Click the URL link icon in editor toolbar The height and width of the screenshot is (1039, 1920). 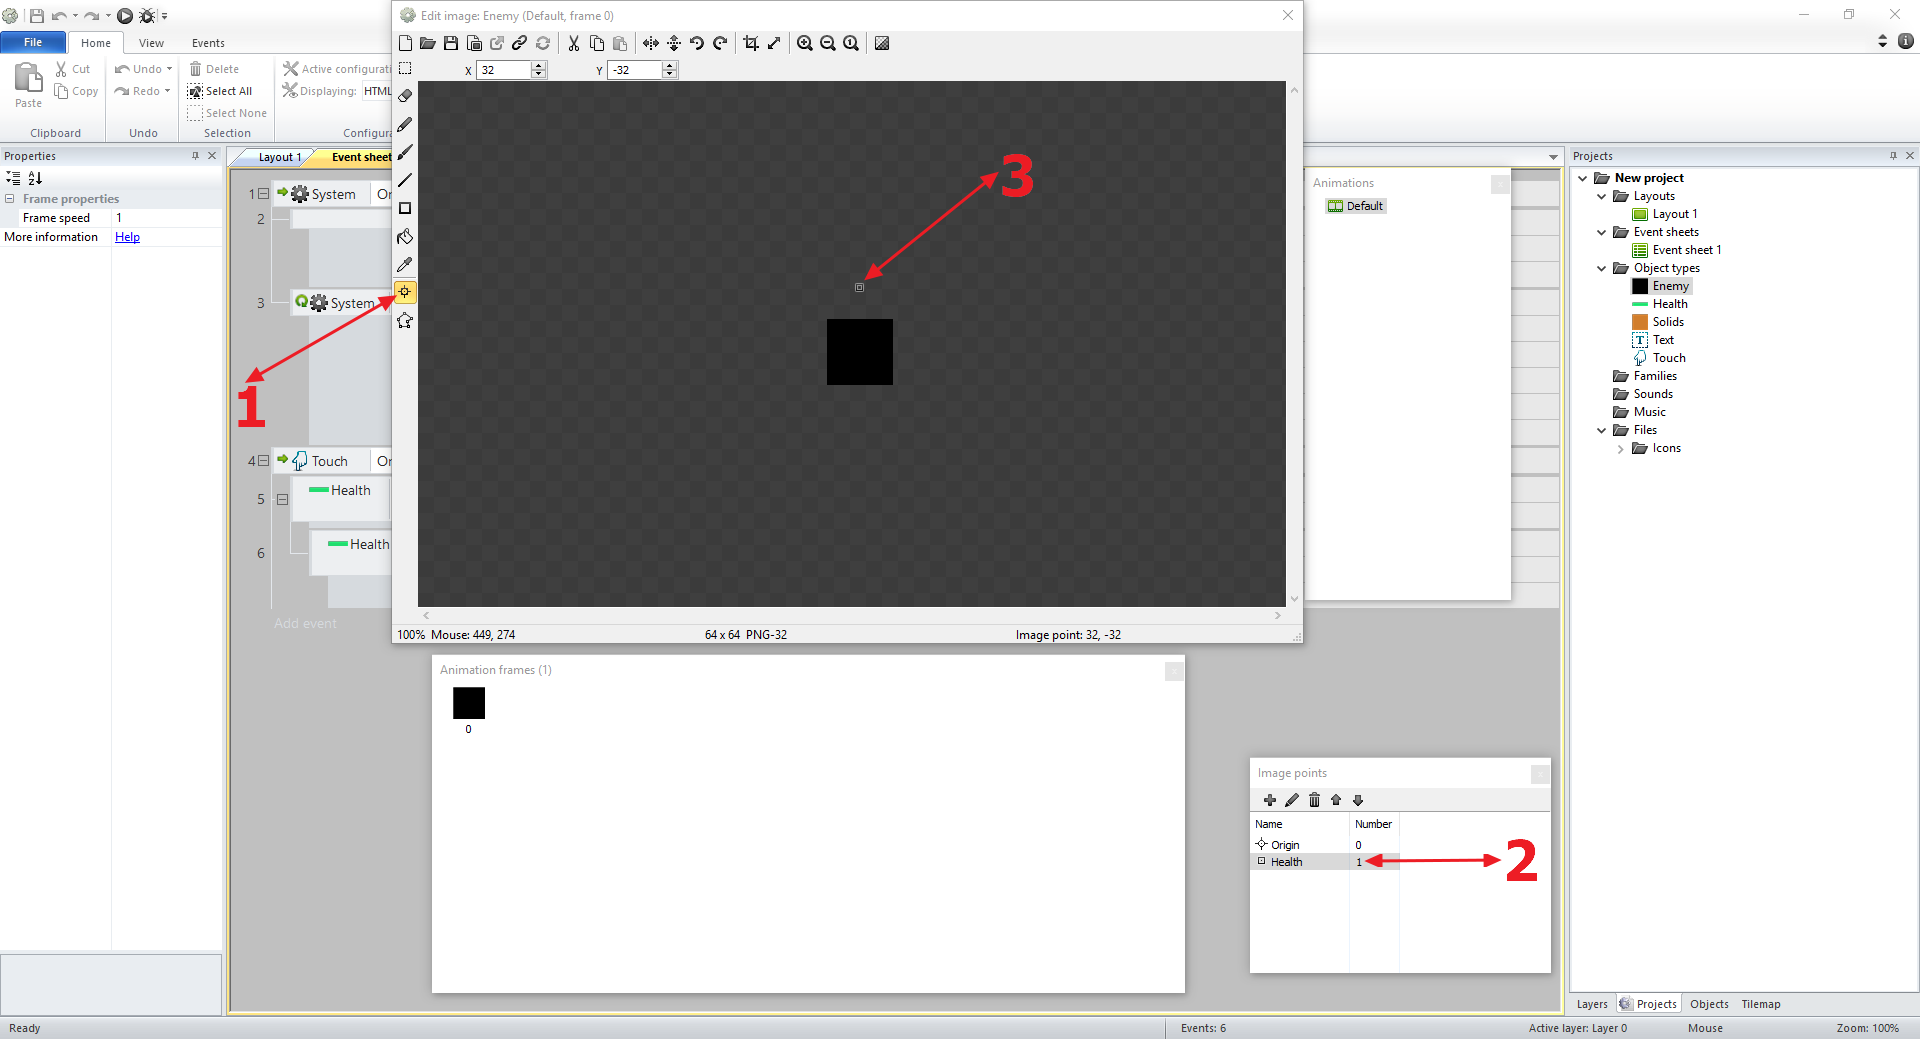[x=520, y=43]
